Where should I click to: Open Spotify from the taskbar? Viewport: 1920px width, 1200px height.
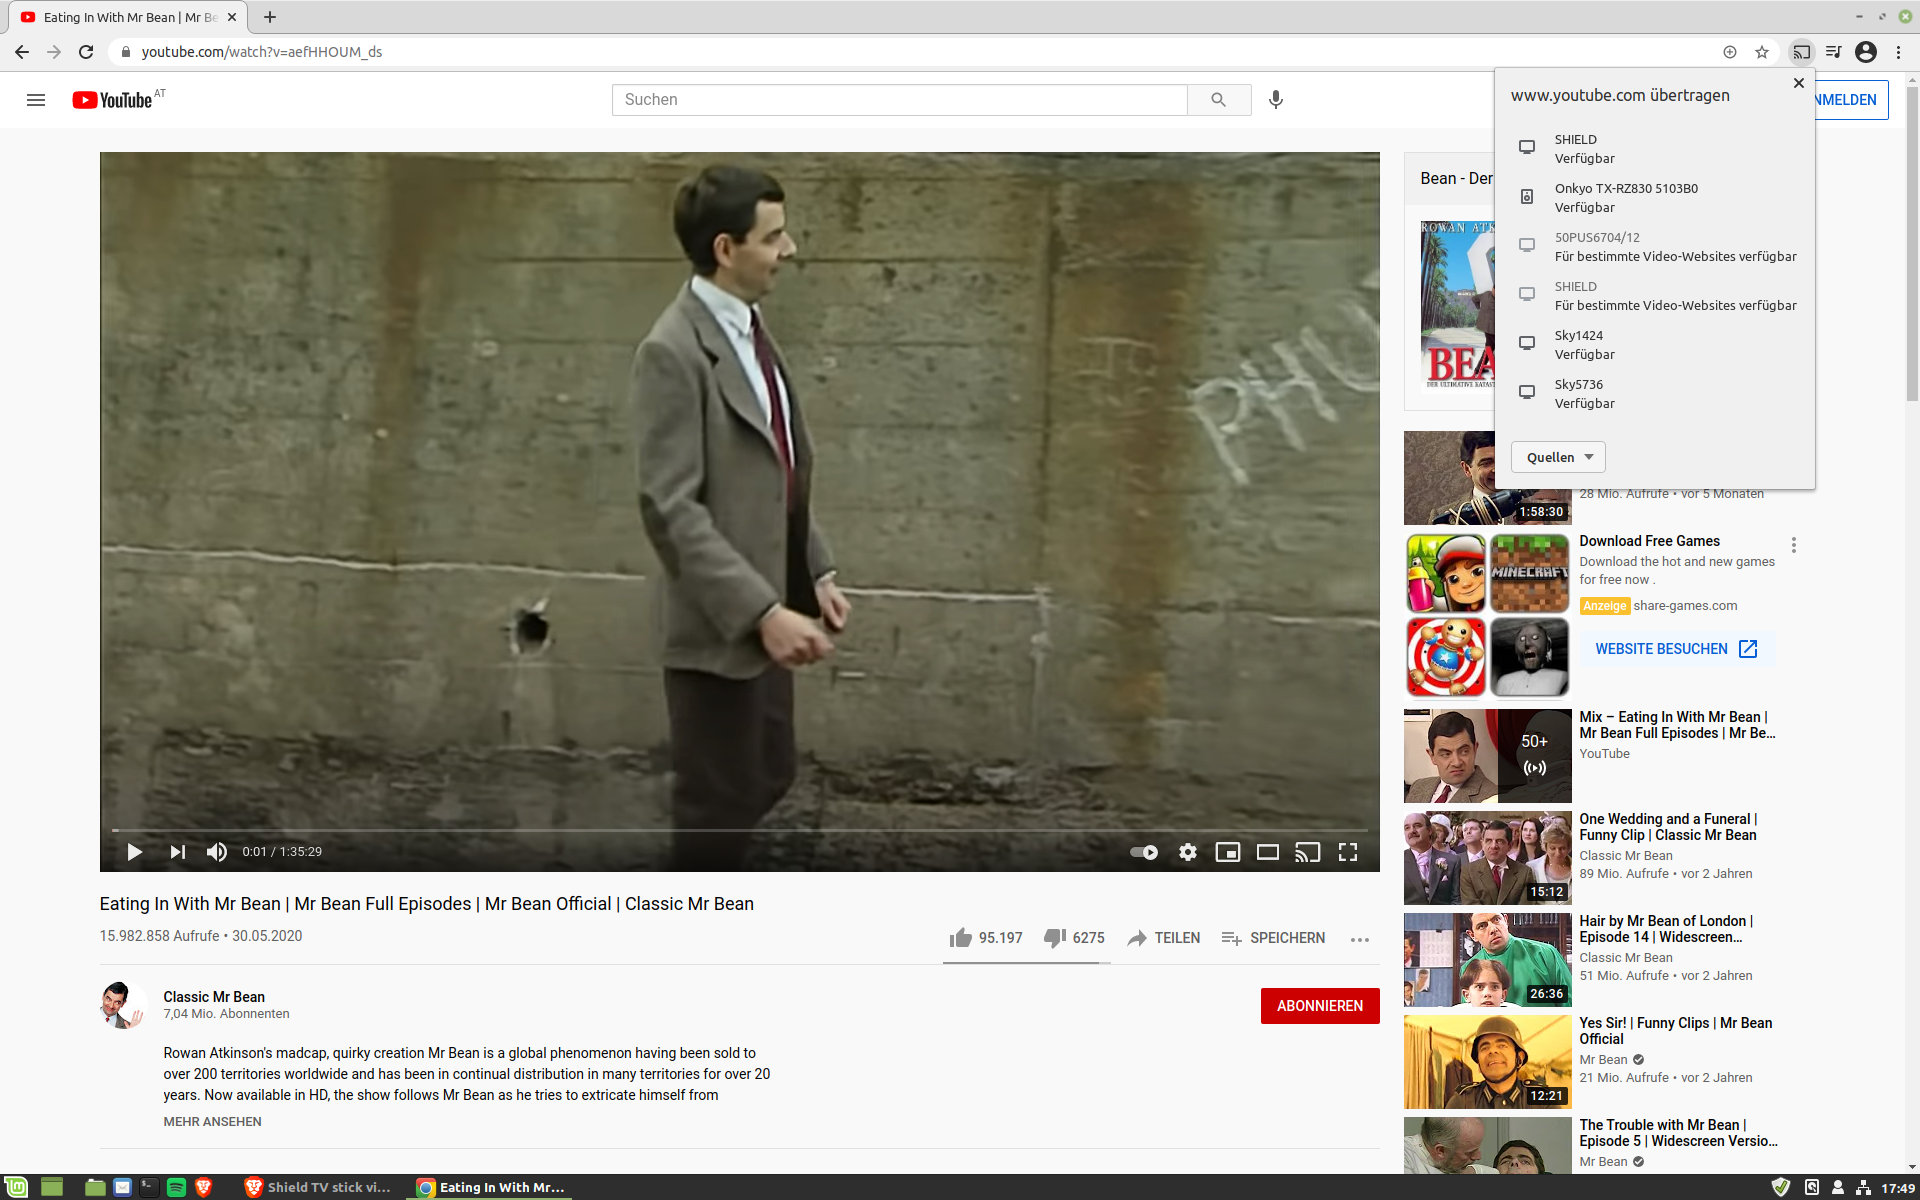tap(176, 1187)
